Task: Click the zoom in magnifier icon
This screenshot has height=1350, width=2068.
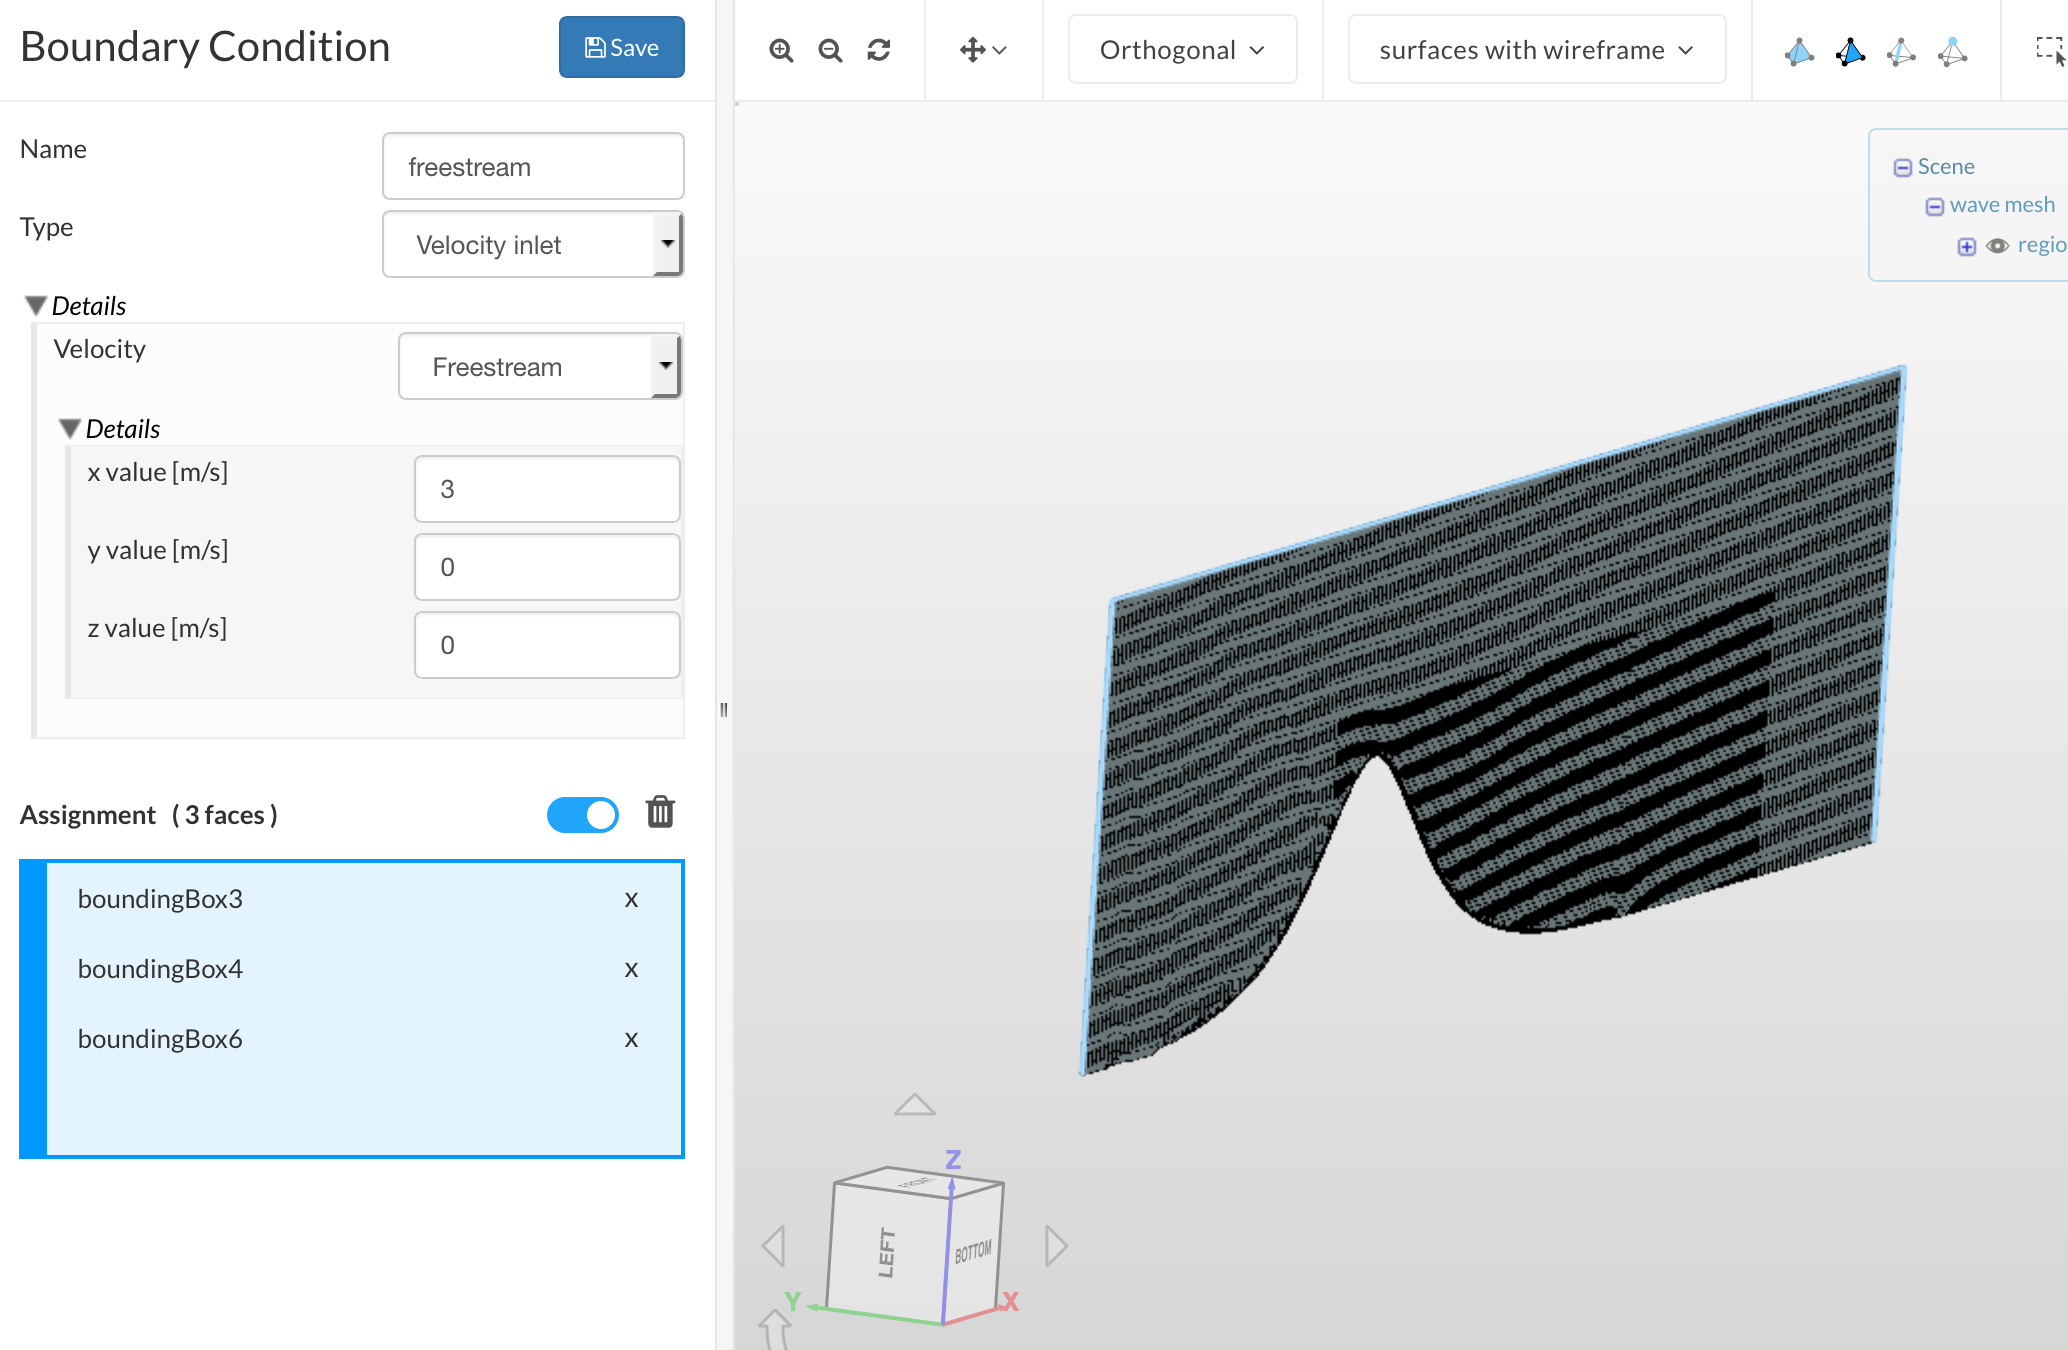Action: pyautogui.click(x=781, y=50)
